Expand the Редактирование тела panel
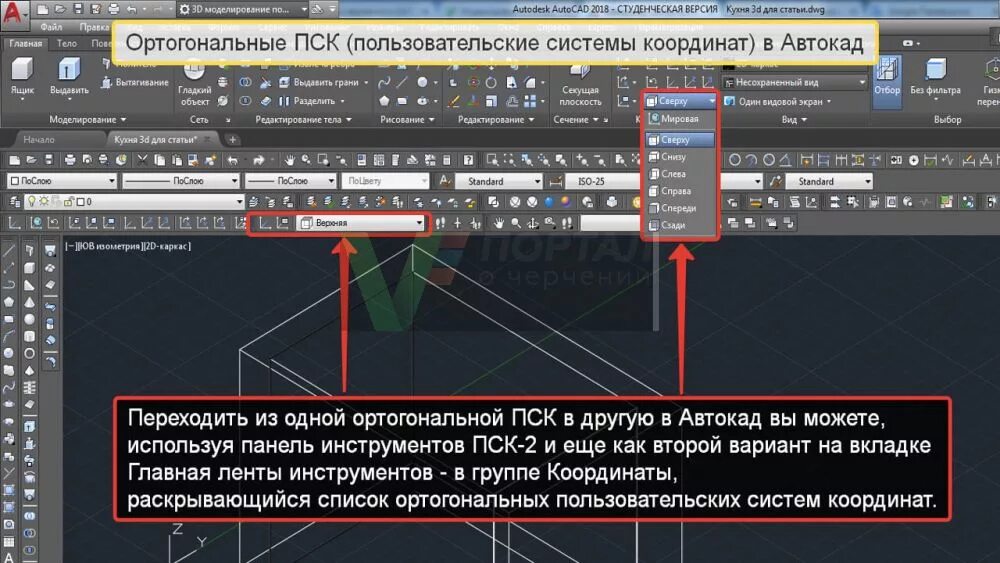Image resolution: width=1000 pixels, height=563 pixels. tap(303, 119)
